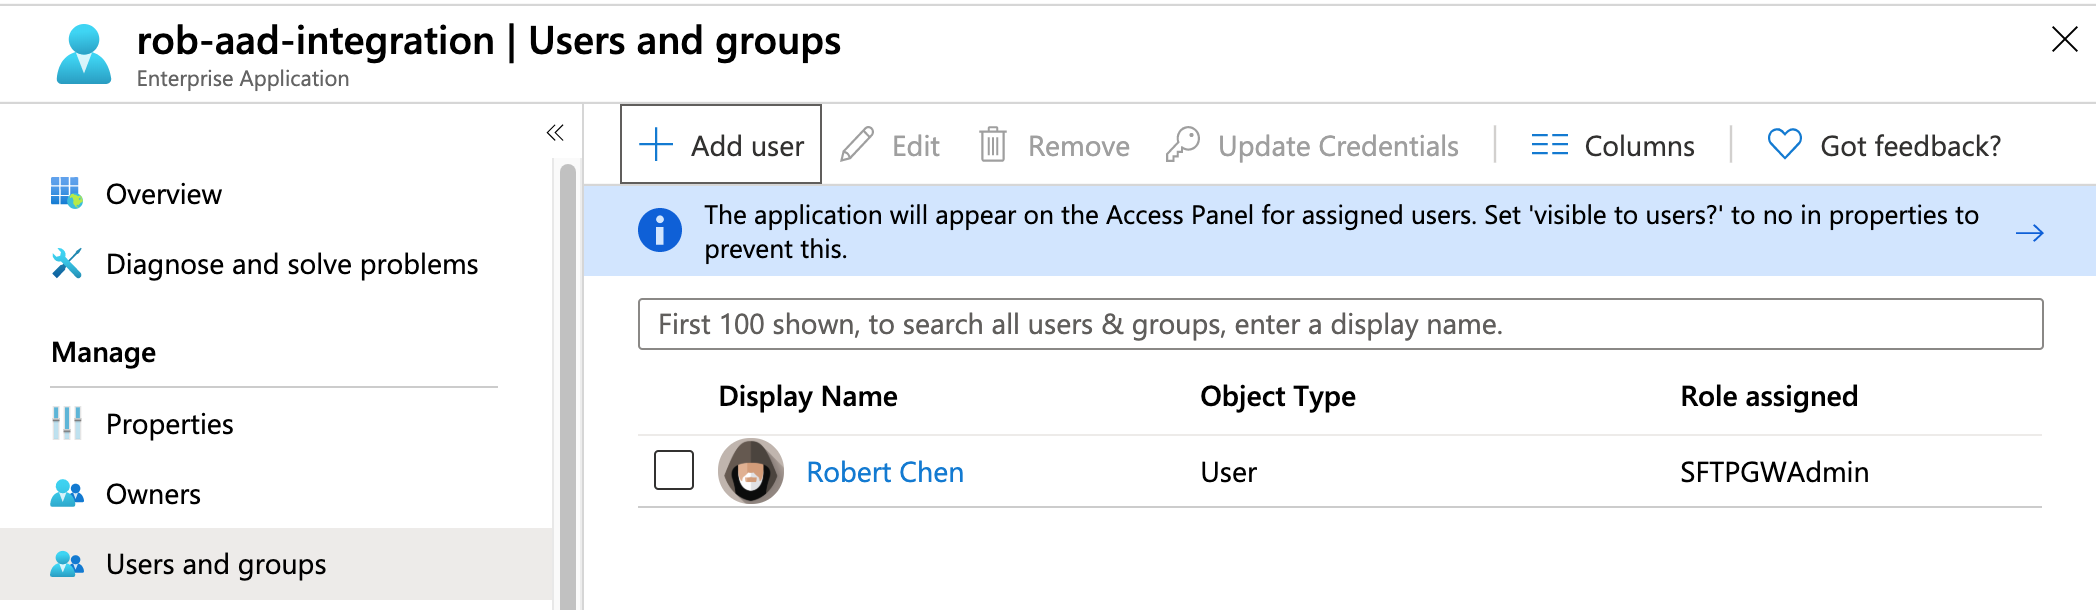Click the Role assigned column header
The width and height of the screenshot is (2096, 610).
point(1768,396)
